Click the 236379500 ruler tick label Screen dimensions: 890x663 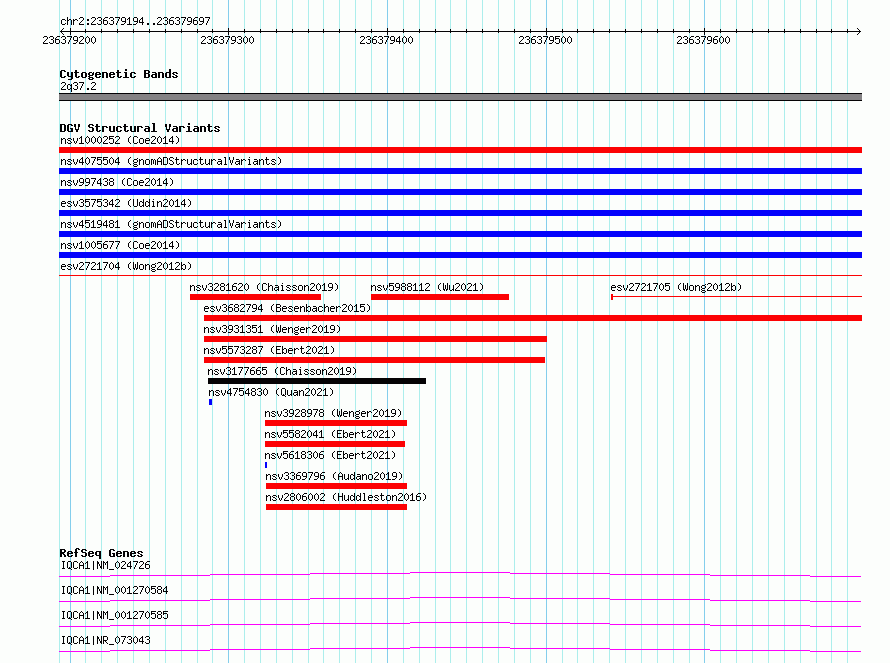click(545, 40)
